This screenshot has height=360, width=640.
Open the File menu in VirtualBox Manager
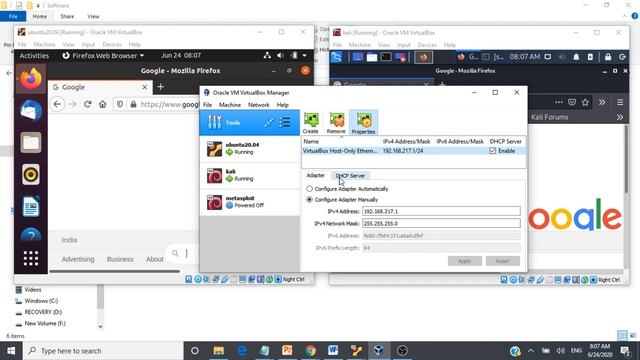[207, 105]
